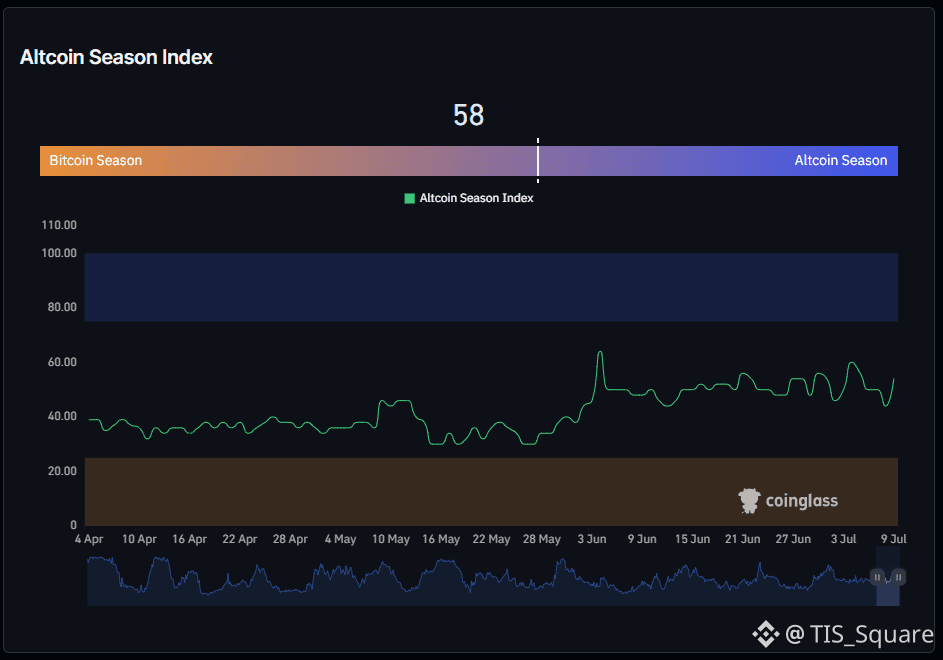Click the white index marker on gradient bar
943x660 pixels.
pyautogui.click(x=538, y=160)
